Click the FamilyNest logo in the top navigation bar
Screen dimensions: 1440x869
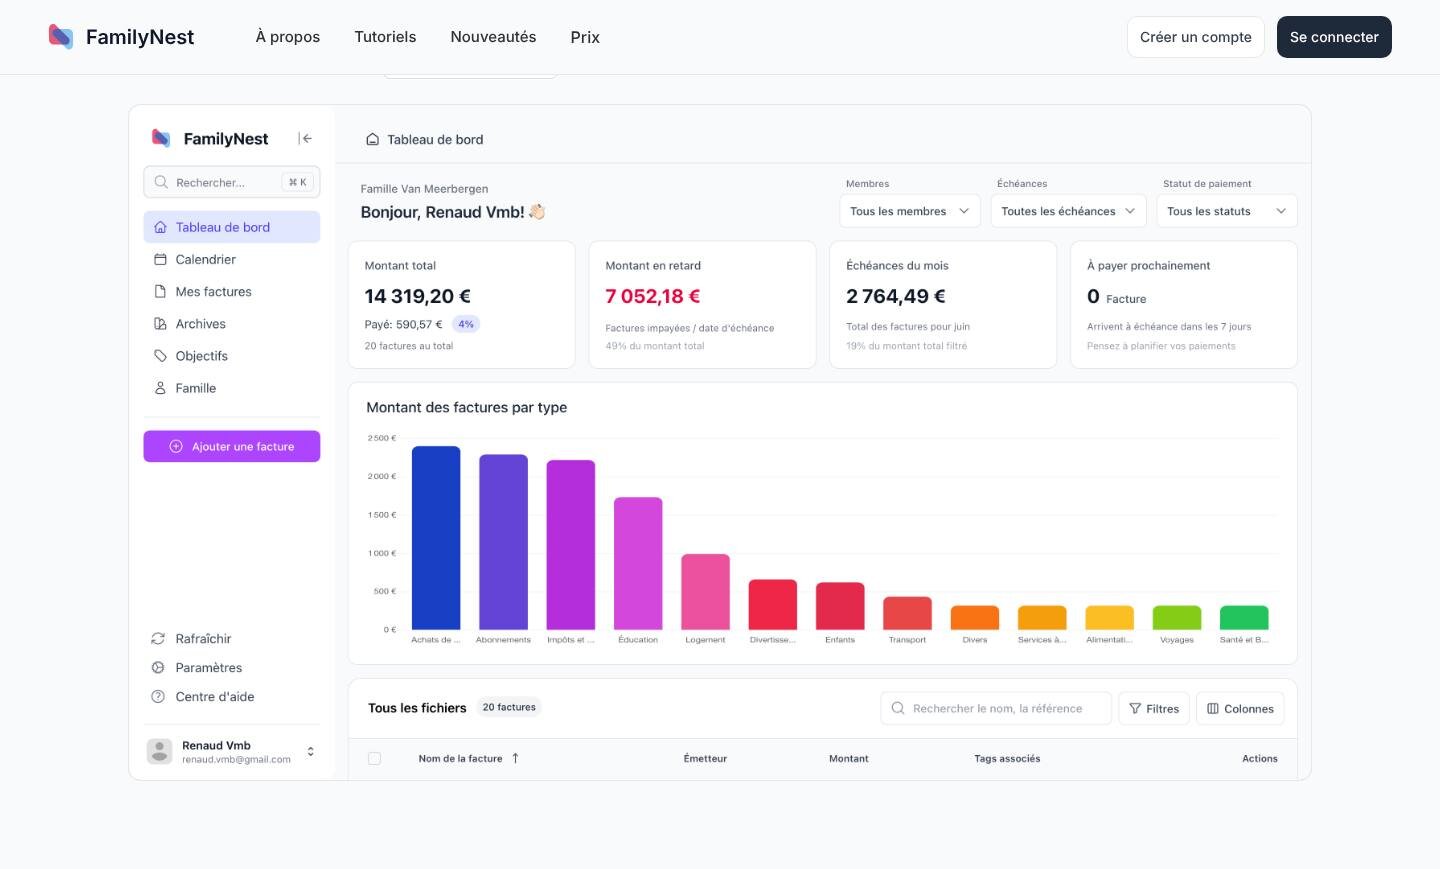pos(121,37)
